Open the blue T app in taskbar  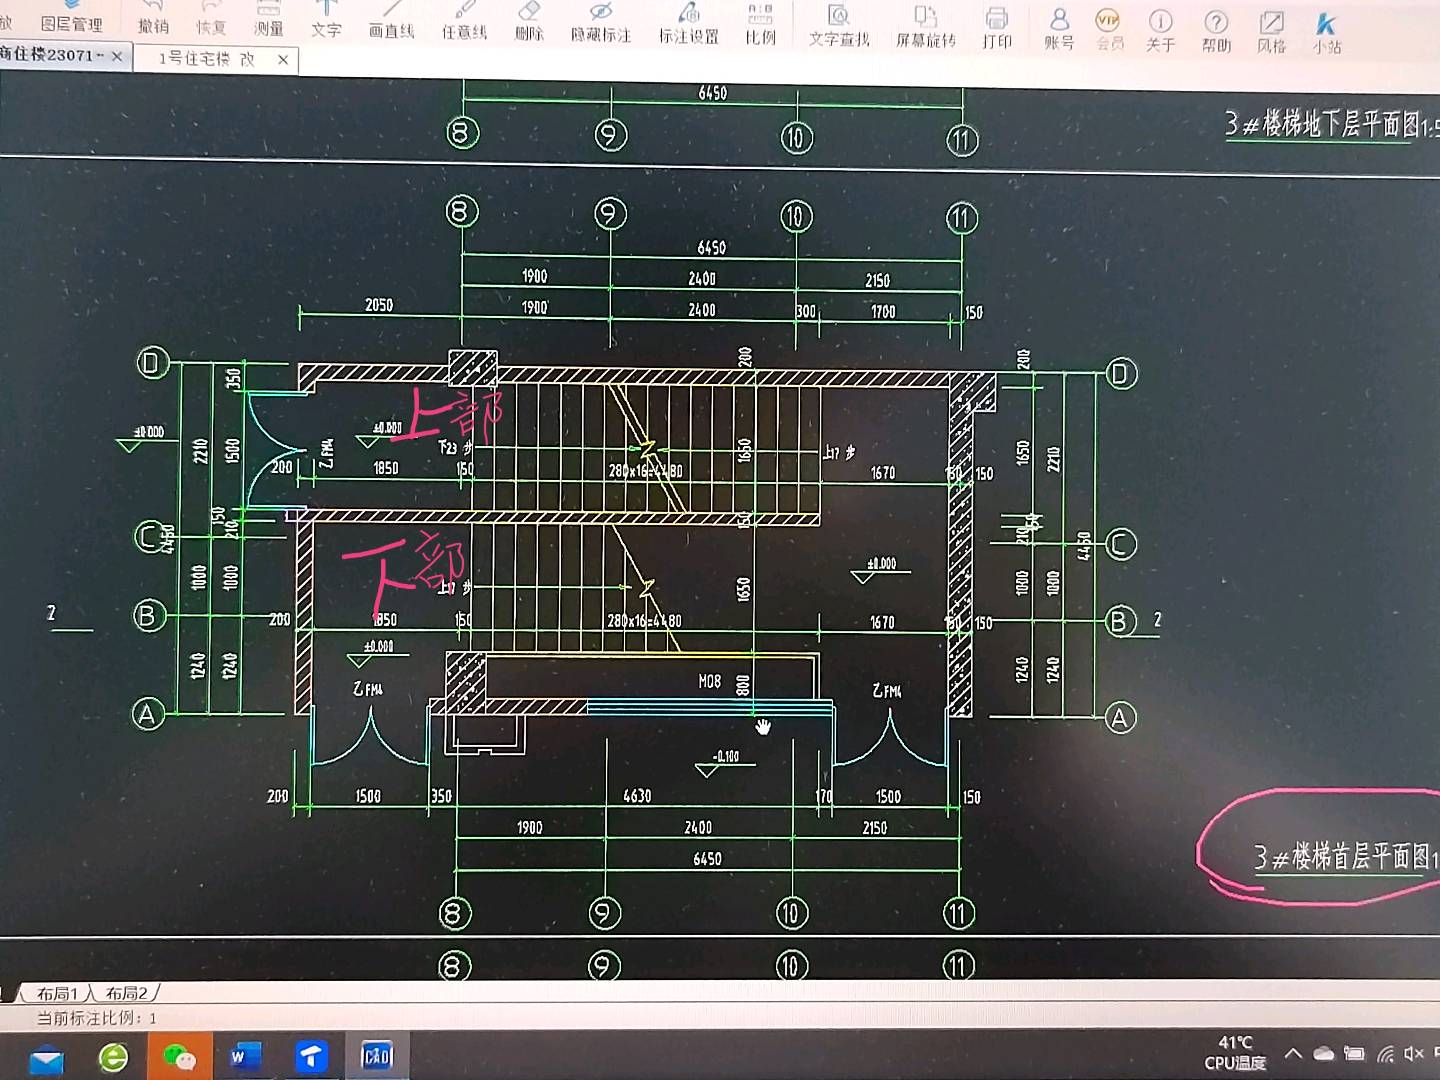coord(311,1056)
